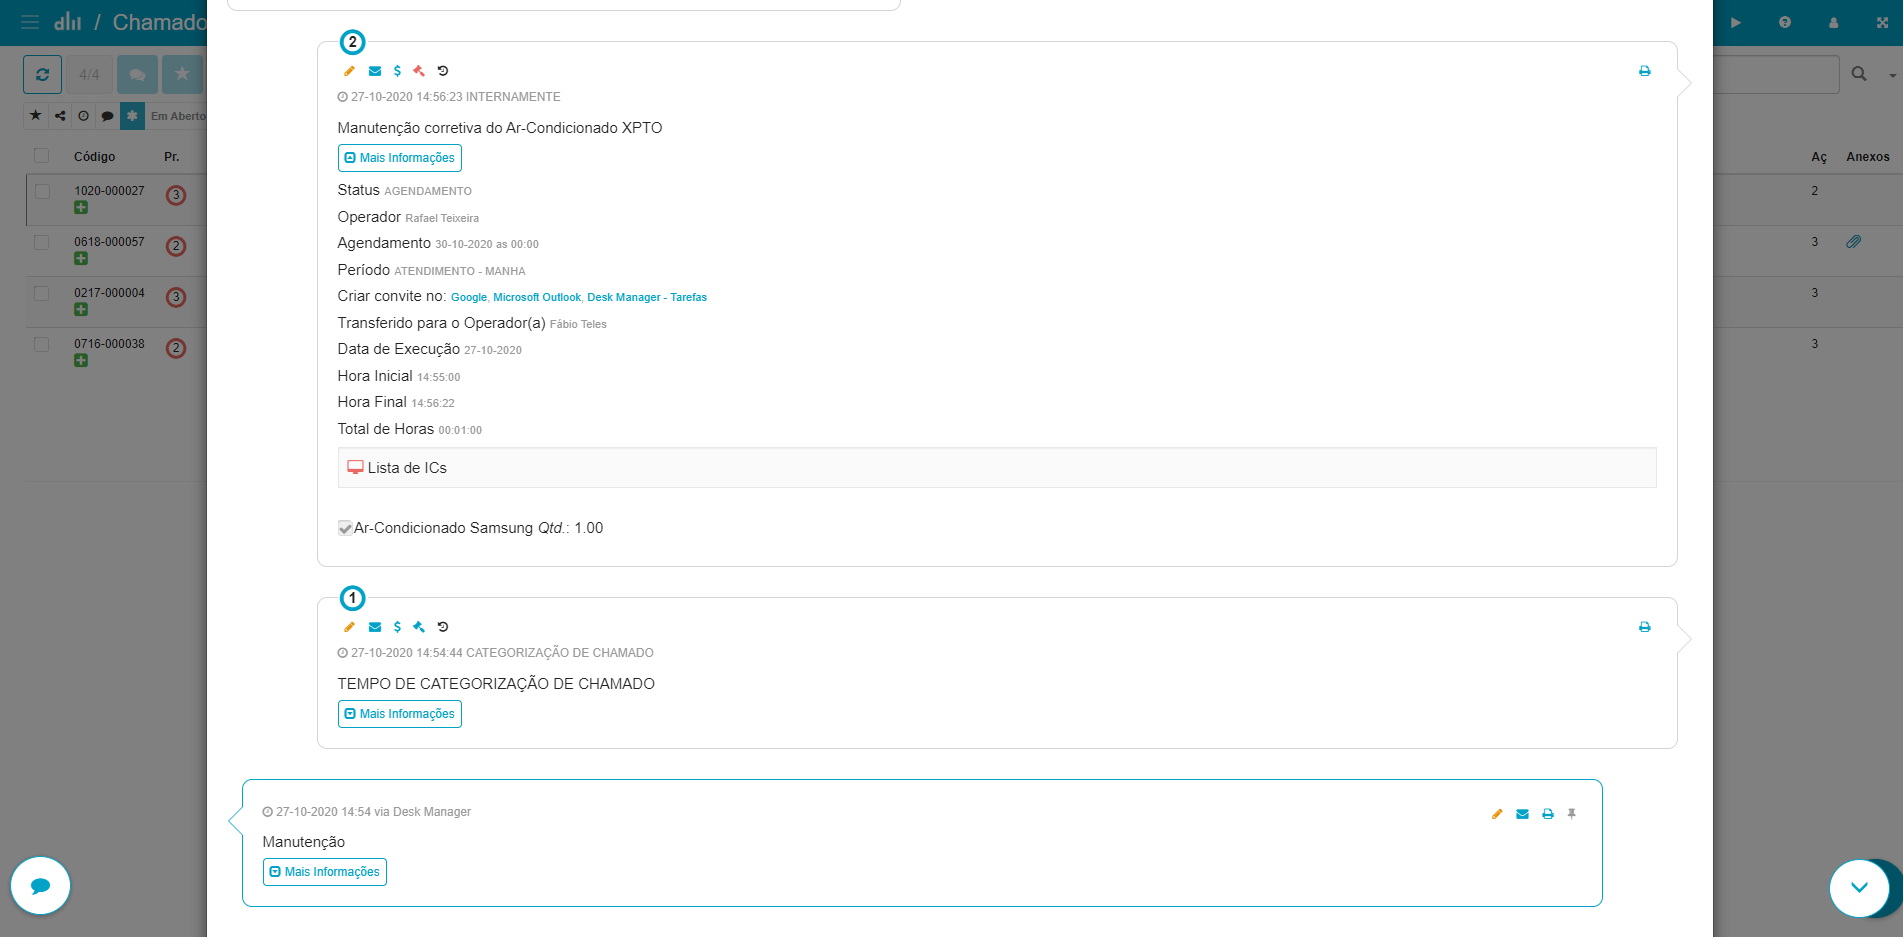Click the Chamado breadcrumb title
Viewport: 1903px width, 937px height.
point(159,22)
